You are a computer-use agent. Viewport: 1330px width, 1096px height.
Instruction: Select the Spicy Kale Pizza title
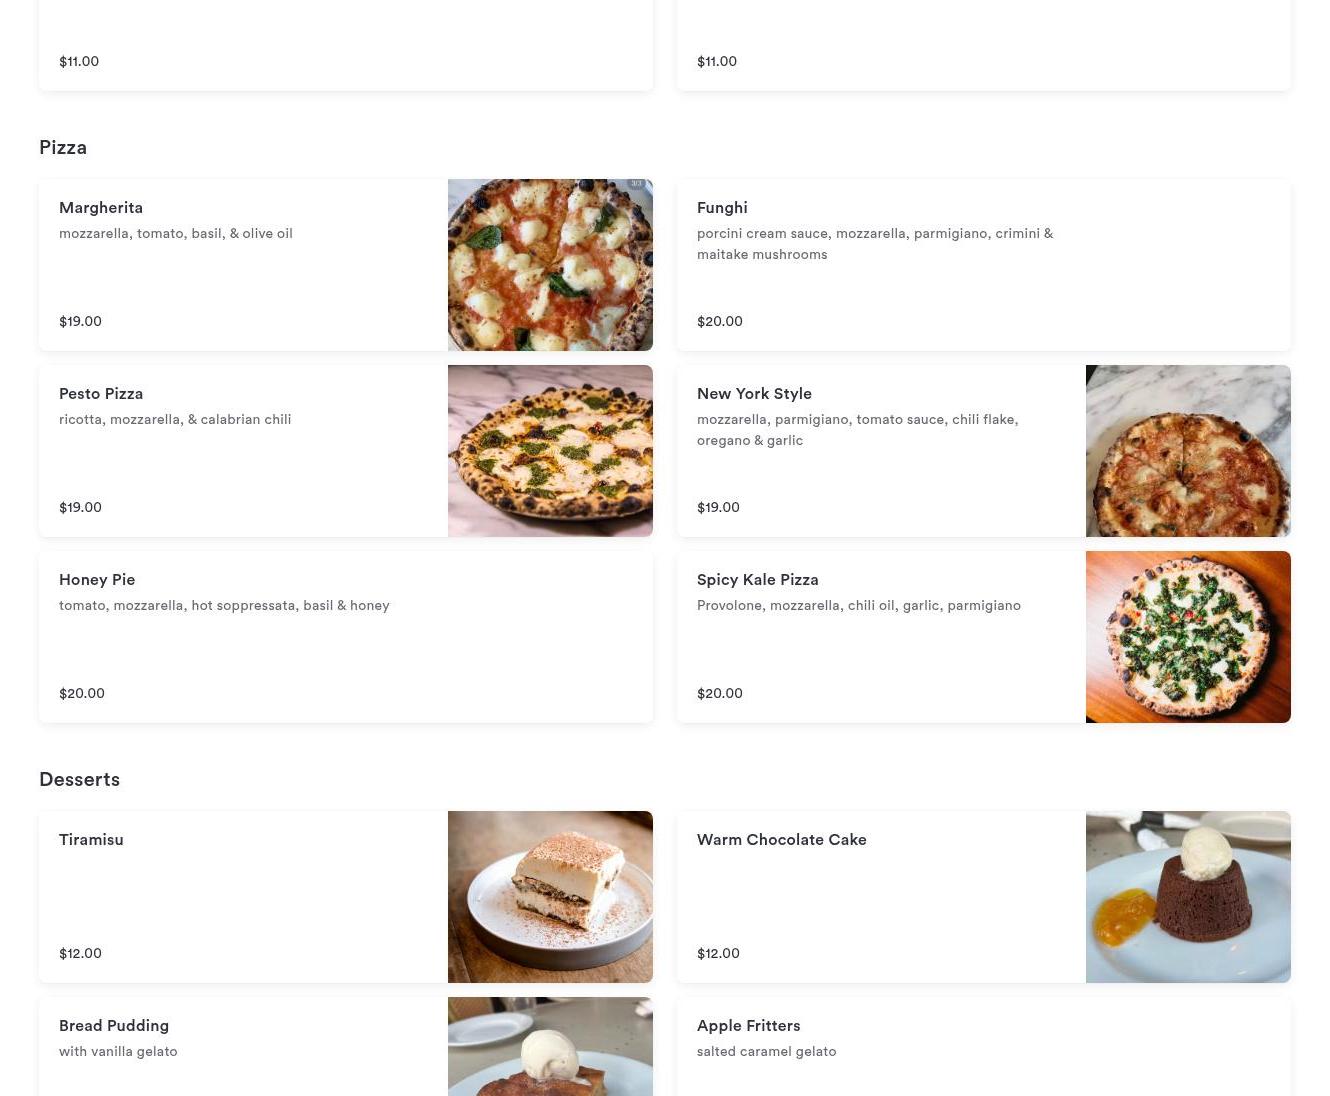(757, 580)
